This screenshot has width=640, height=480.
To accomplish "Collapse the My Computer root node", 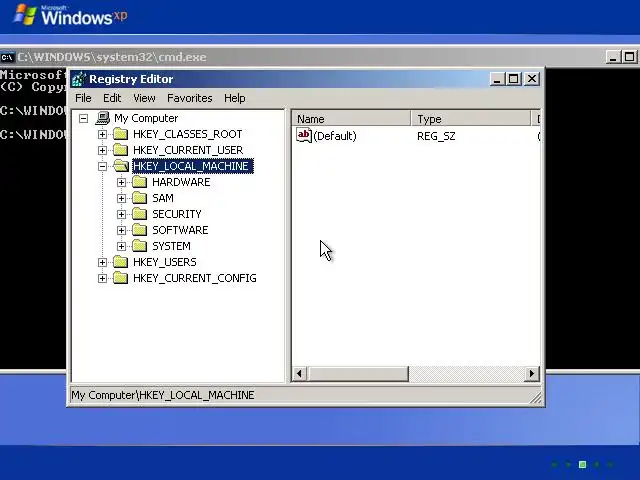I will pos(84,119).
